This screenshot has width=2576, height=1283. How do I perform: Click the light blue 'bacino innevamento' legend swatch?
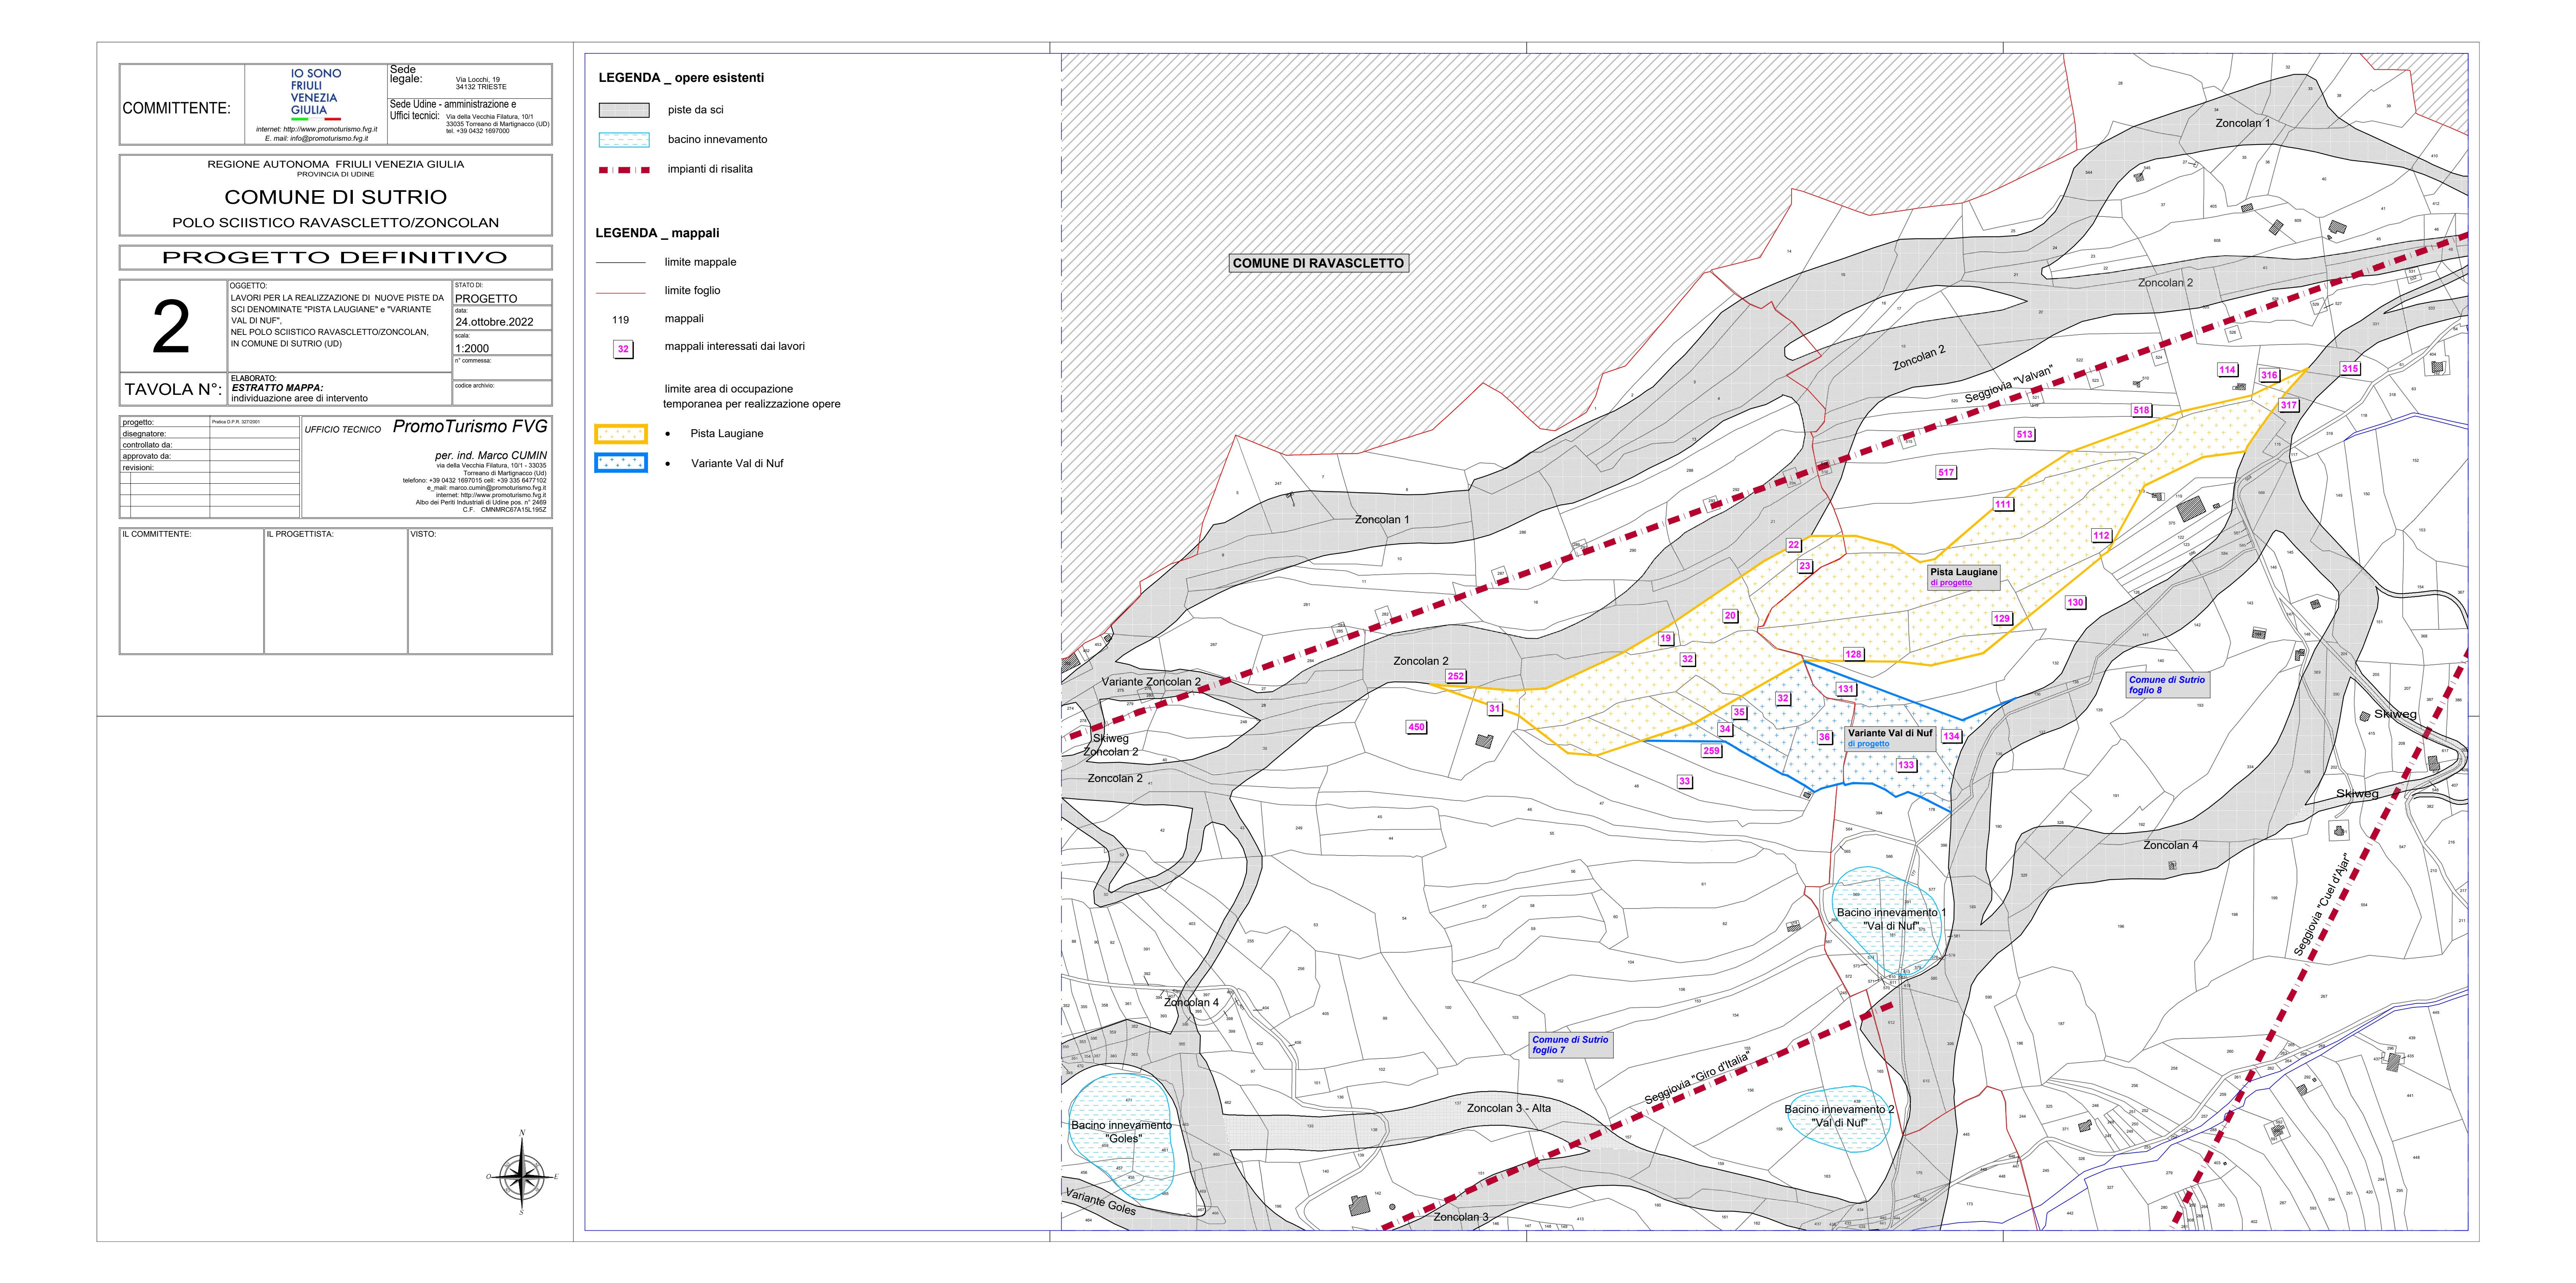(x=623, y=140)
